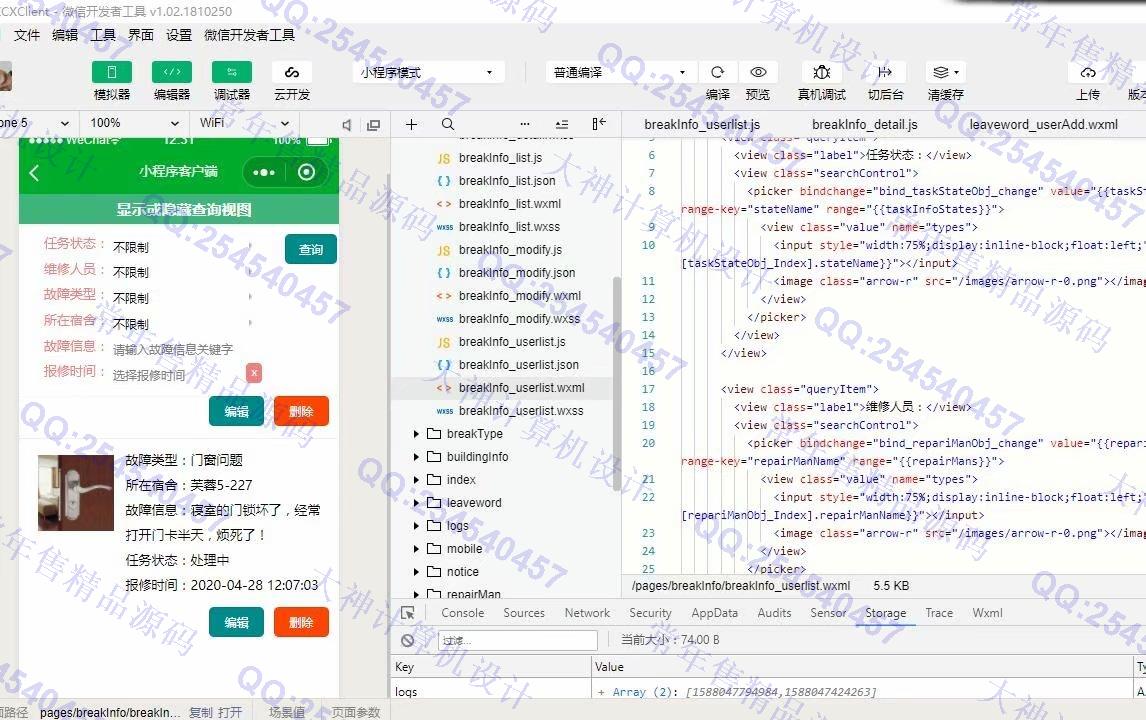Clear 报修时间 with red x icon

coord(254,373)
